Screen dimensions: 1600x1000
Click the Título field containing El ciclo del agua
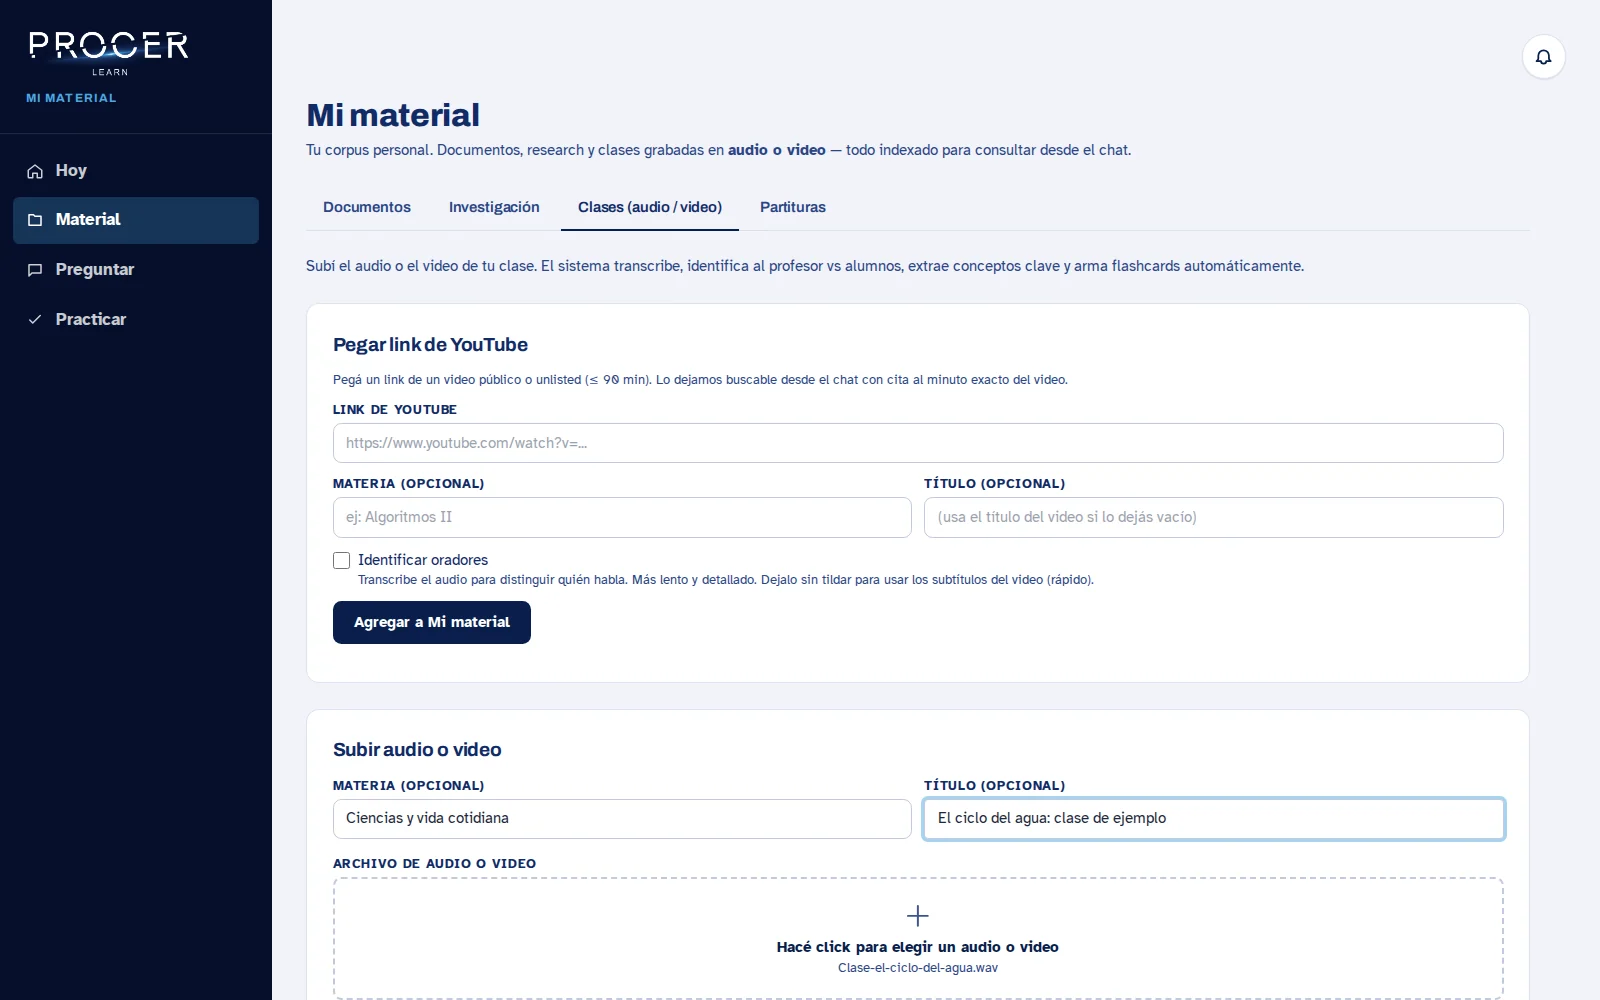[x=1214, y=818]
